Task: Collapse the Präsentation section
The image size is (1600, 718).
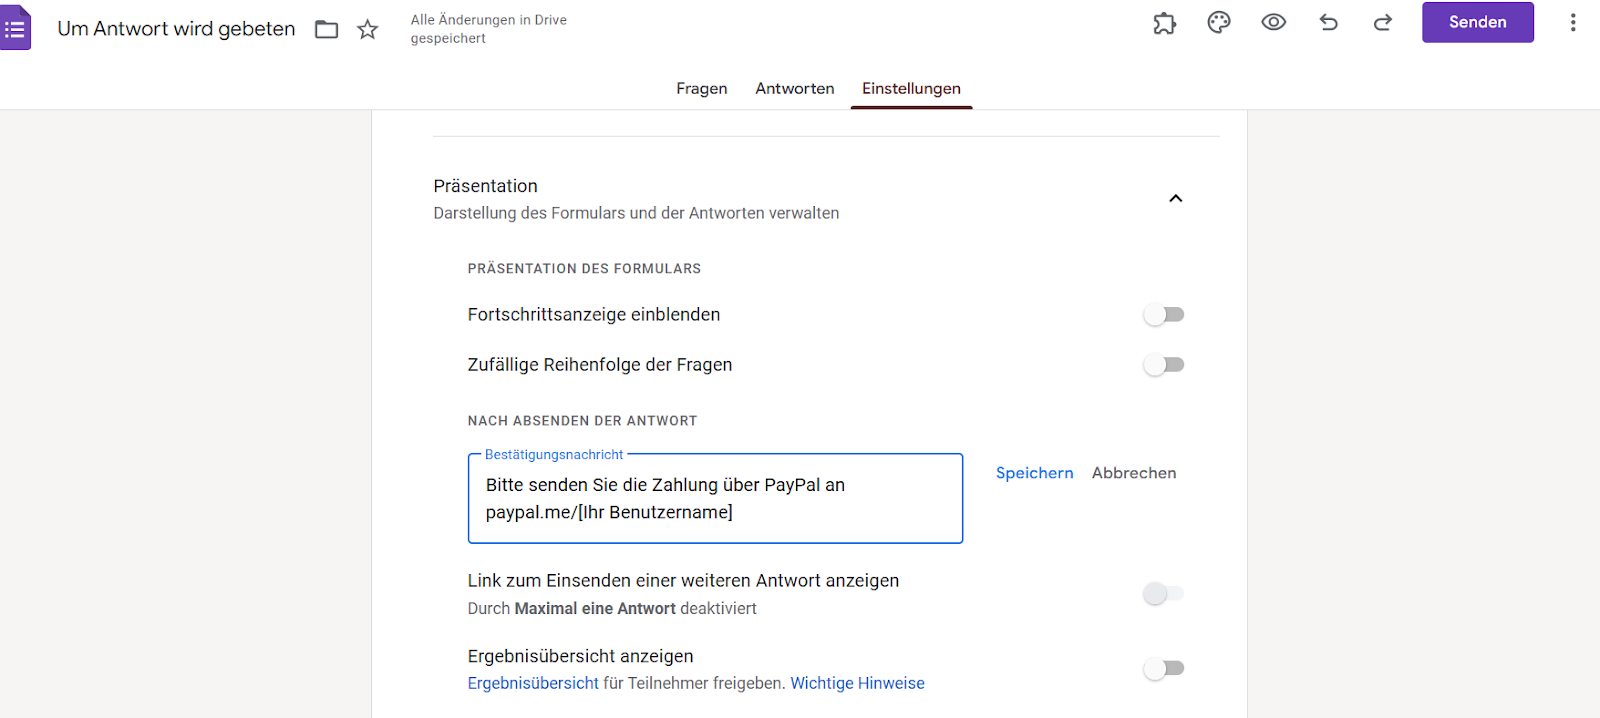Action: 1176,198
